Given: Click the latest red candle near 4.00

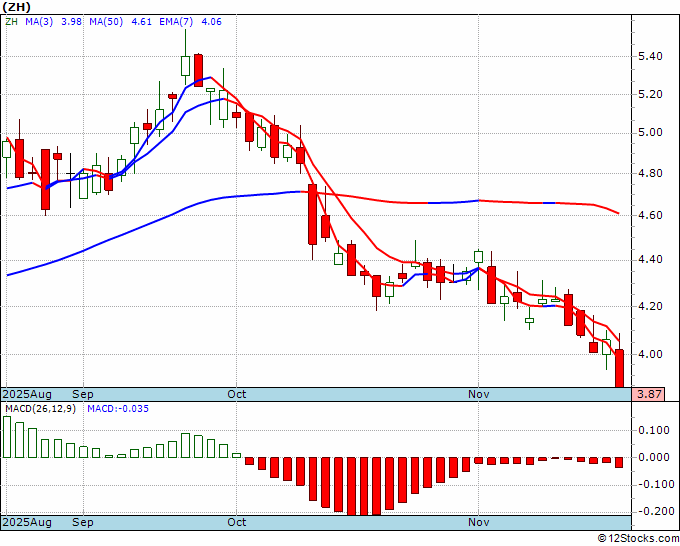Looking at the screenshot, I should pyautogui.click(x=619, y=368).
